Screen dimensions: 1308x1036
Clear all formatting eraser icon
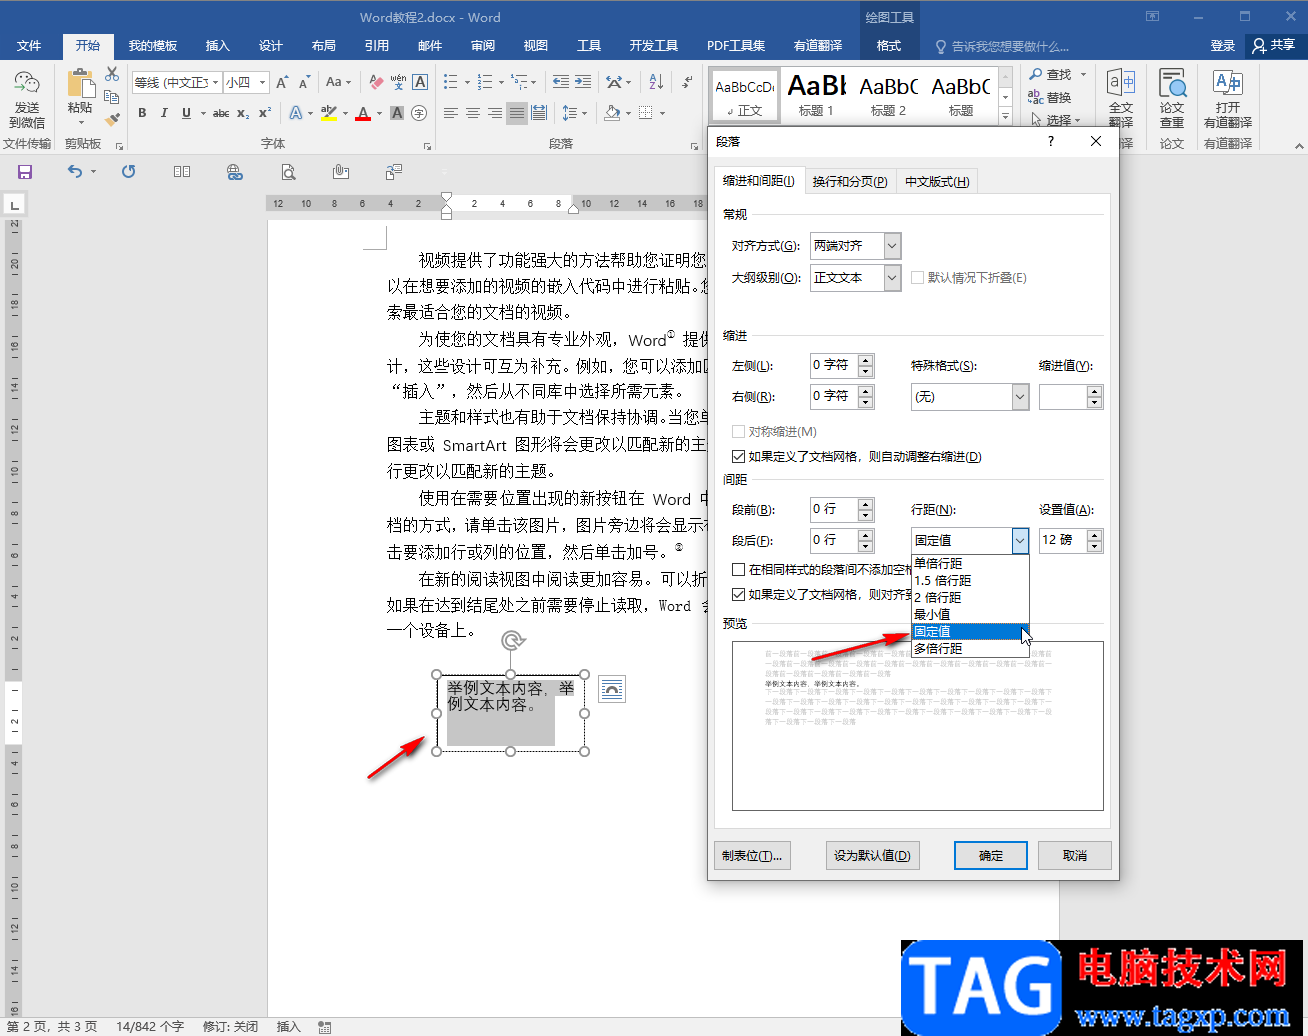(x=376, y=82)
